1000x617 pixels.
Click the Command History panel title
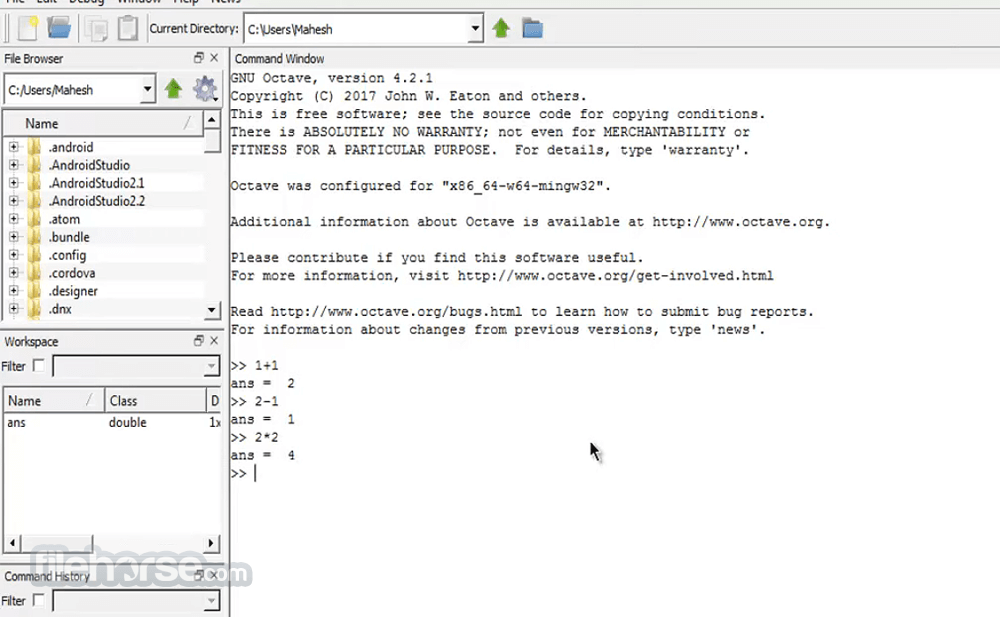(x=47, y=576)
